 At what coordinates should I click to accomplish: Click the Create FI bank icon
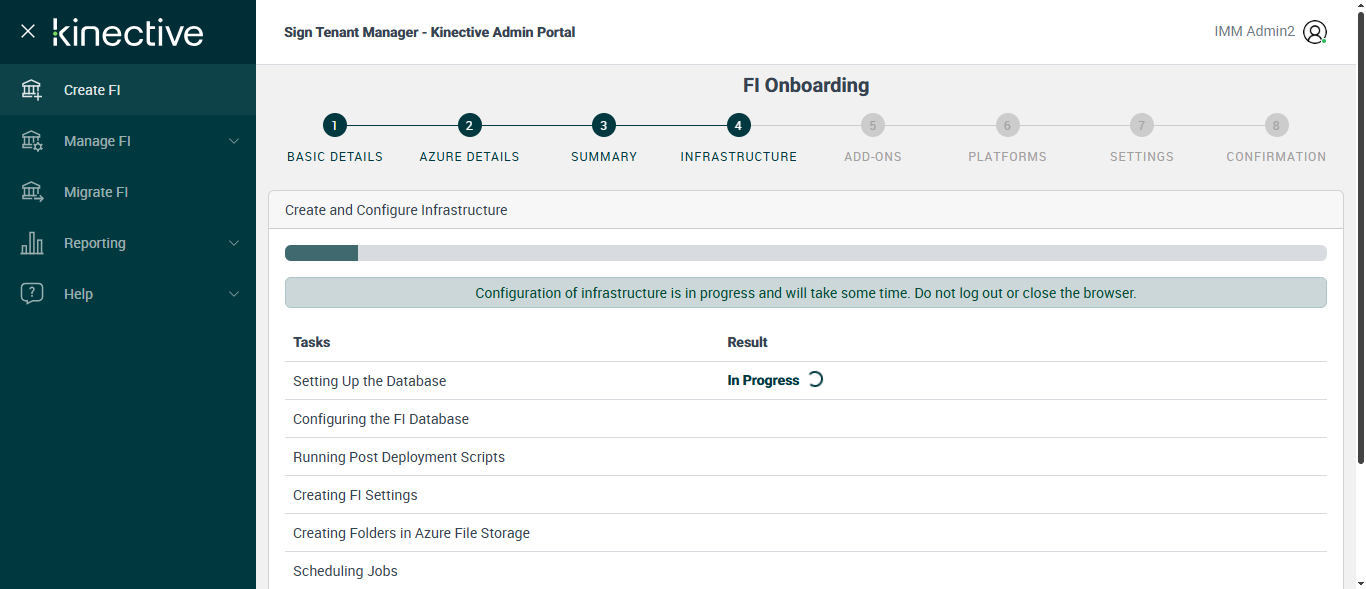click(32, 90)
